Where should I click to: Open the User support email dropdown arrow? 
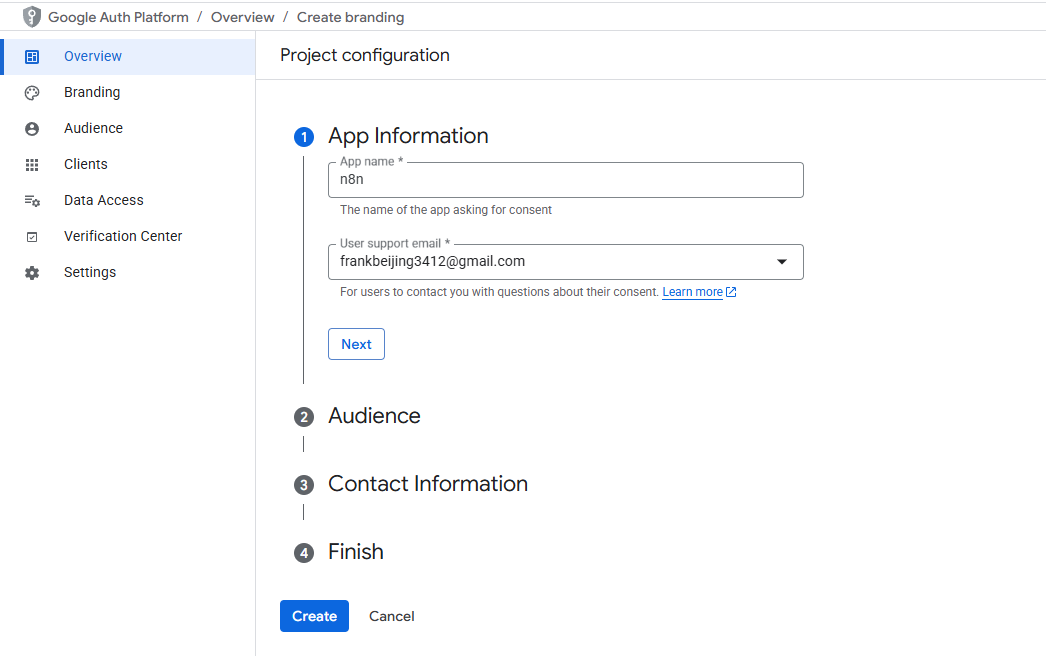pyautogui.click(x=782, y=262)
